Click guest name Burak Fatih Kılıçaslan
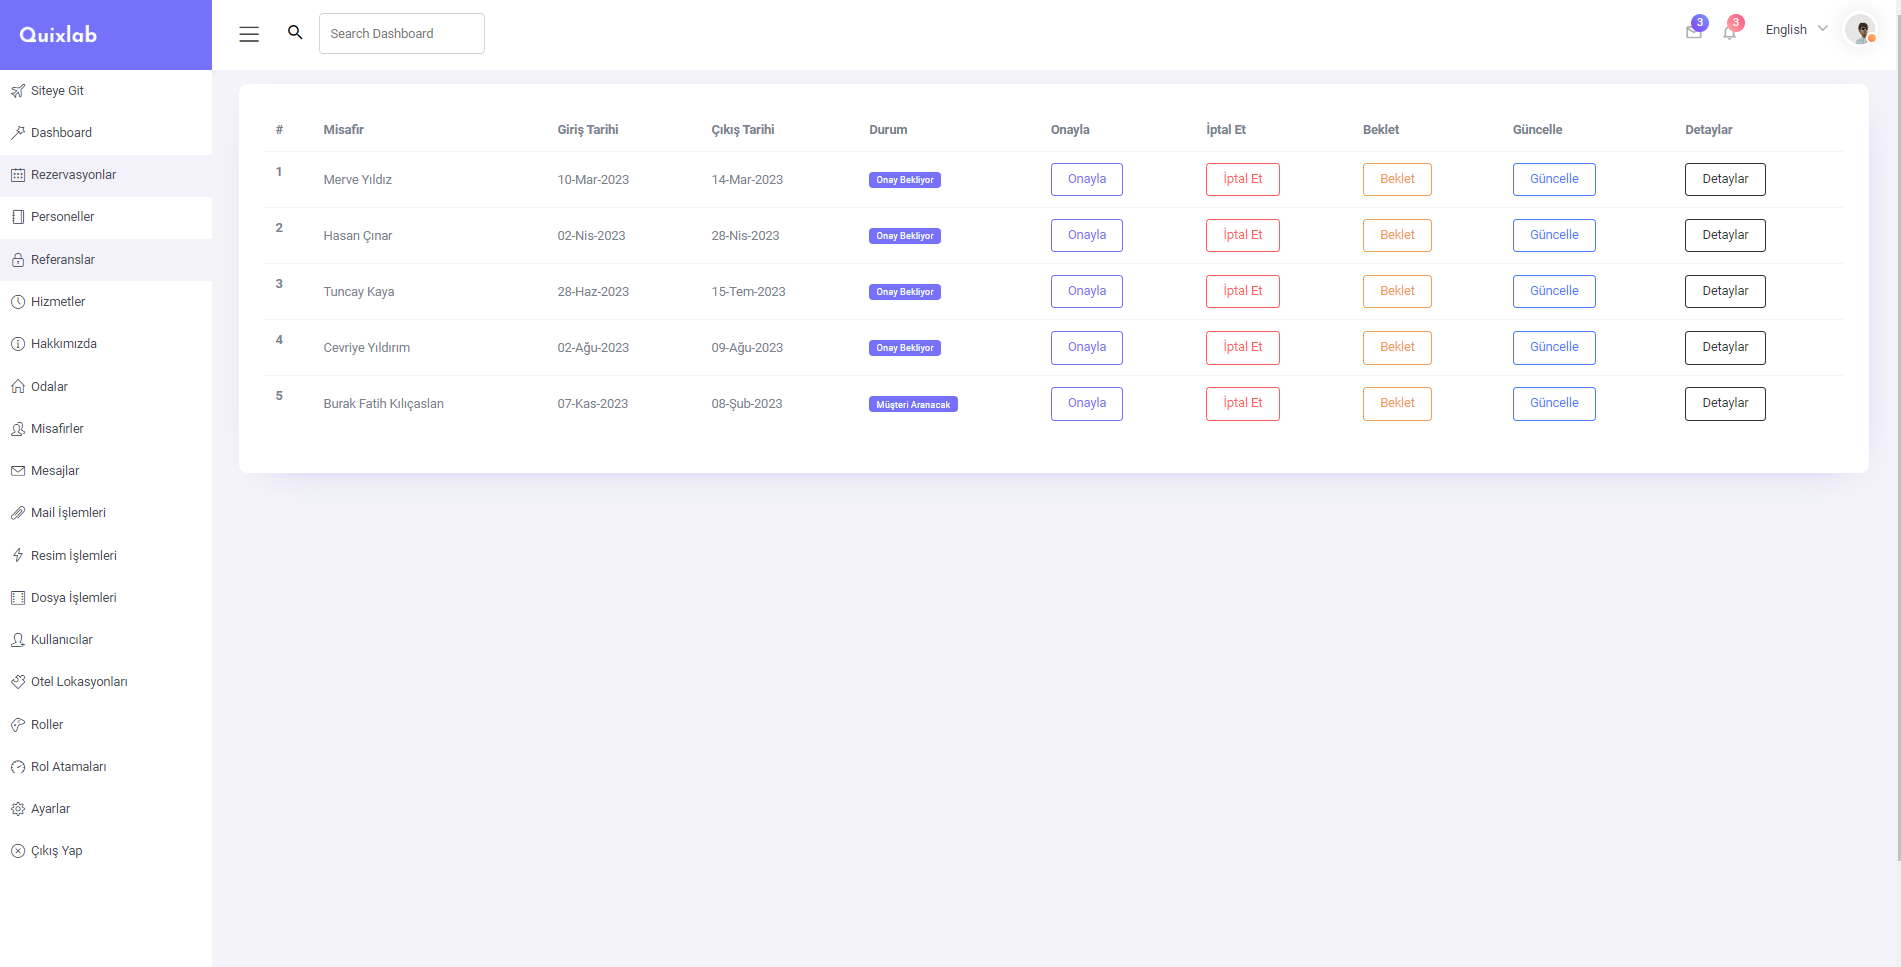The width and height of the screenshot is (1901, 967). pyautogui.click(x=384, y=404)
